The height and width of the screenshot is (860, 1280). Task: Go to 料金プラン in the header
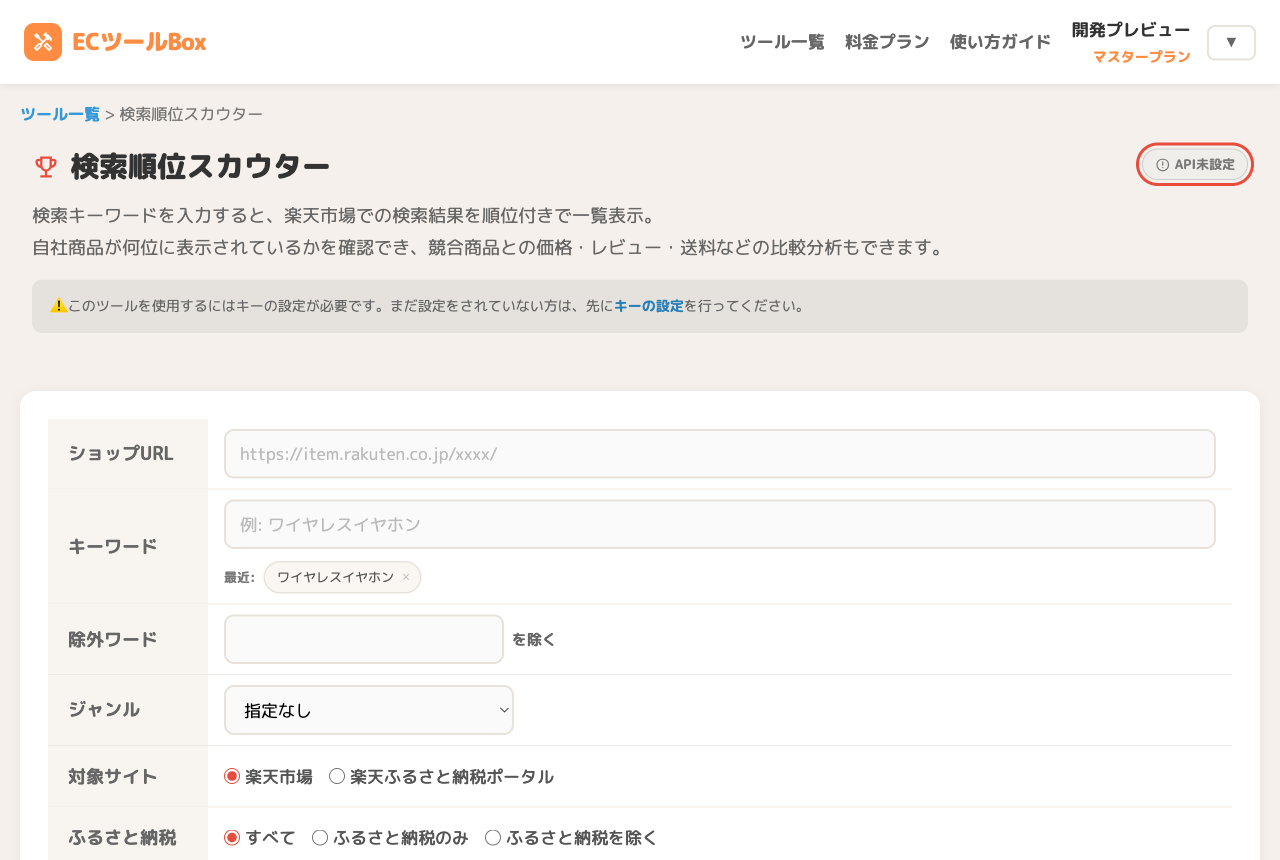pos(887,42)
